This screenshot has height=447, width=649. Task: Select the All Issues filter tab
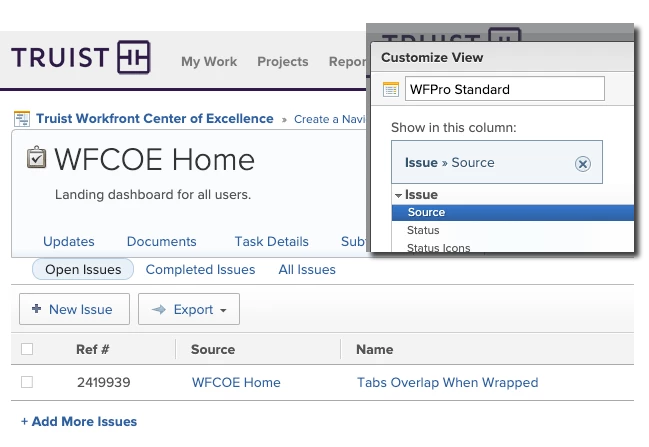pos(307,269)
